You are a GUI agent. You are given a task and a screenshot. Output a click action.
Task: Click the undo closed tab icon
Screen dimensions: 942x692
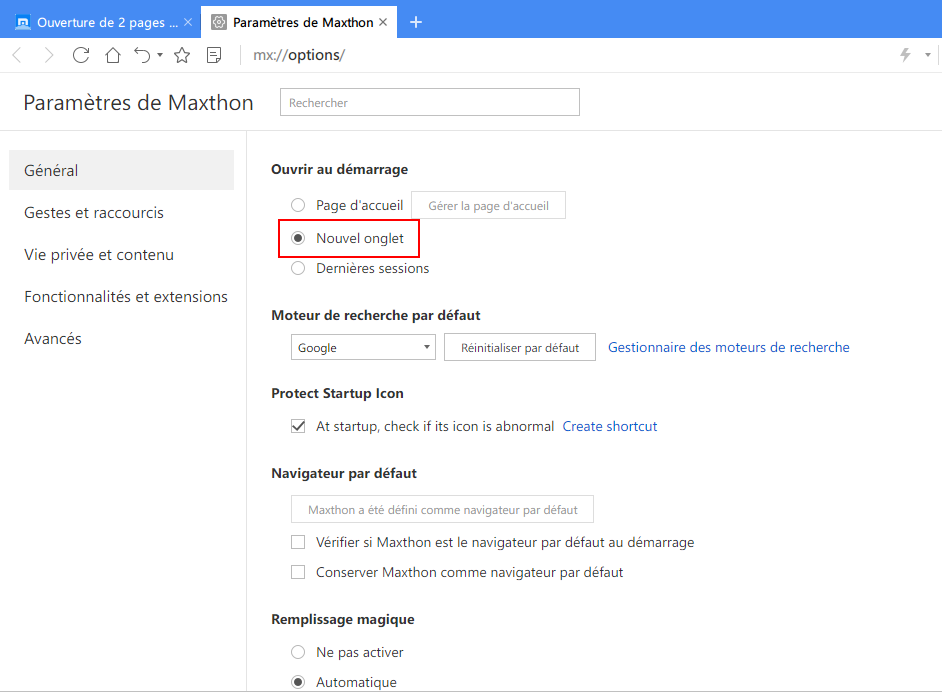coord(142,55)
